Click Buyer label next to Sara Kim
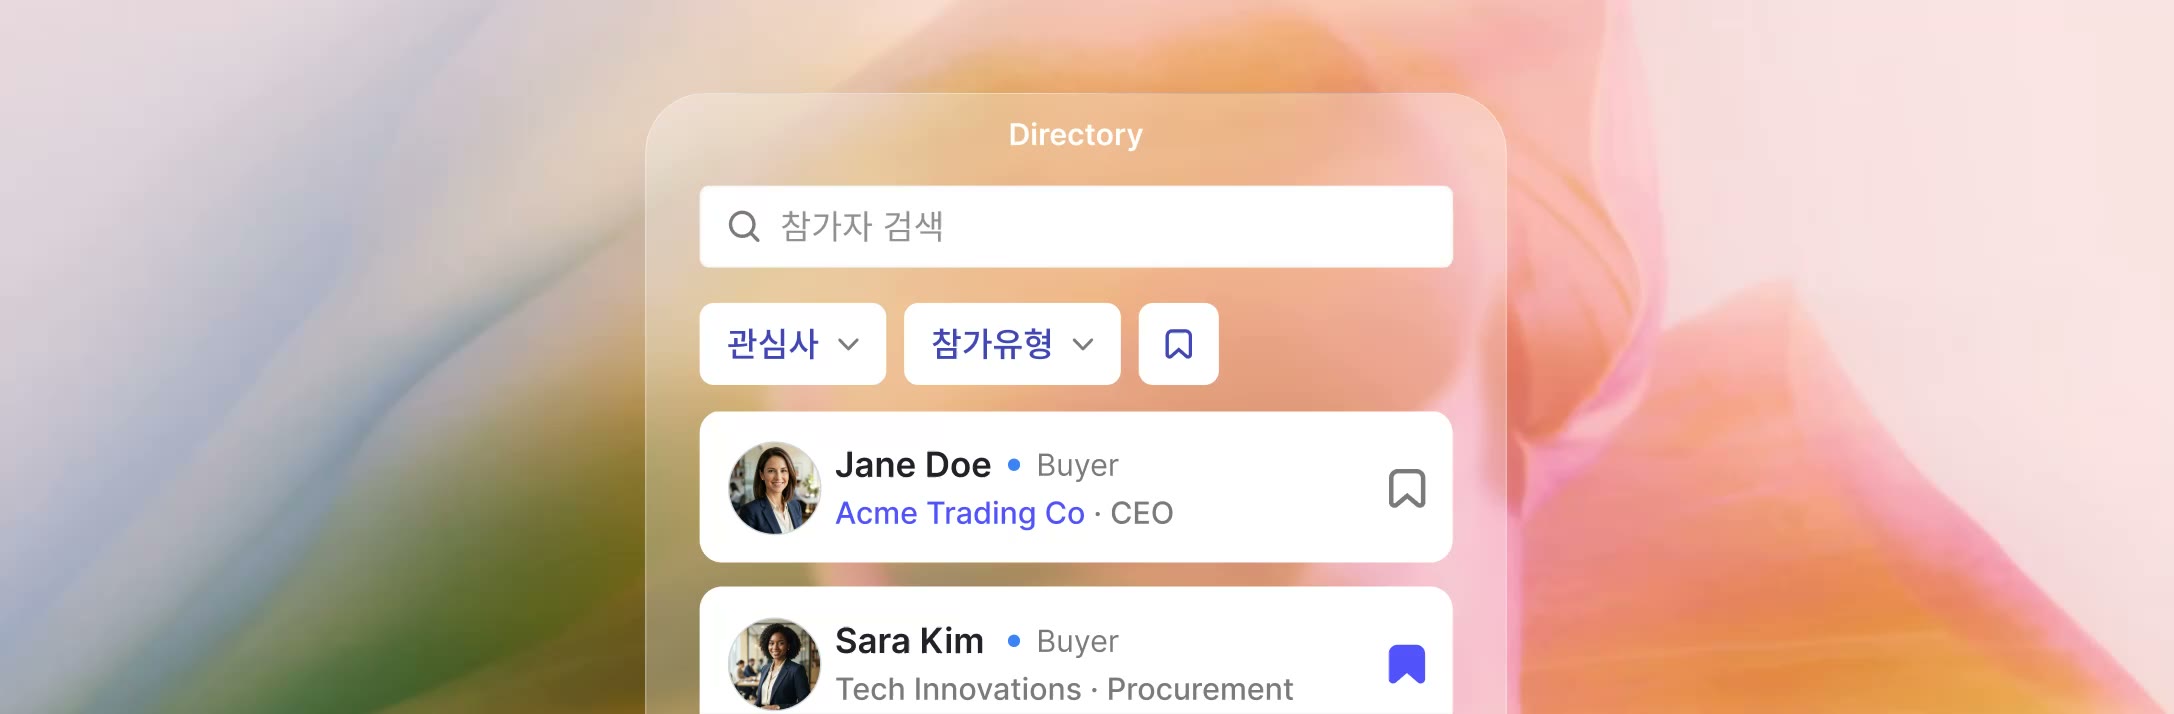Viewport: 2174px width, 714px height. tap(1077, 642)
